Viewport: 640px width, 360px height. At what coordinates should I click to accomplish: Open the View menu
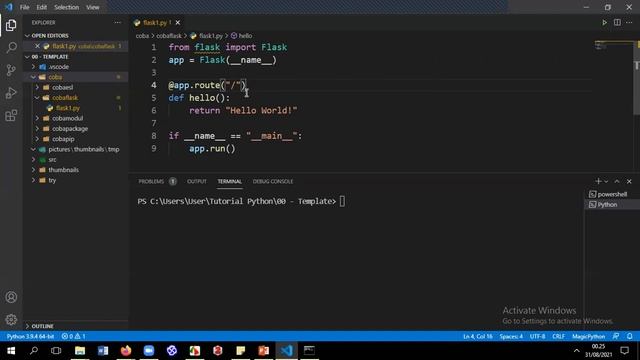[x=93, y=7]
